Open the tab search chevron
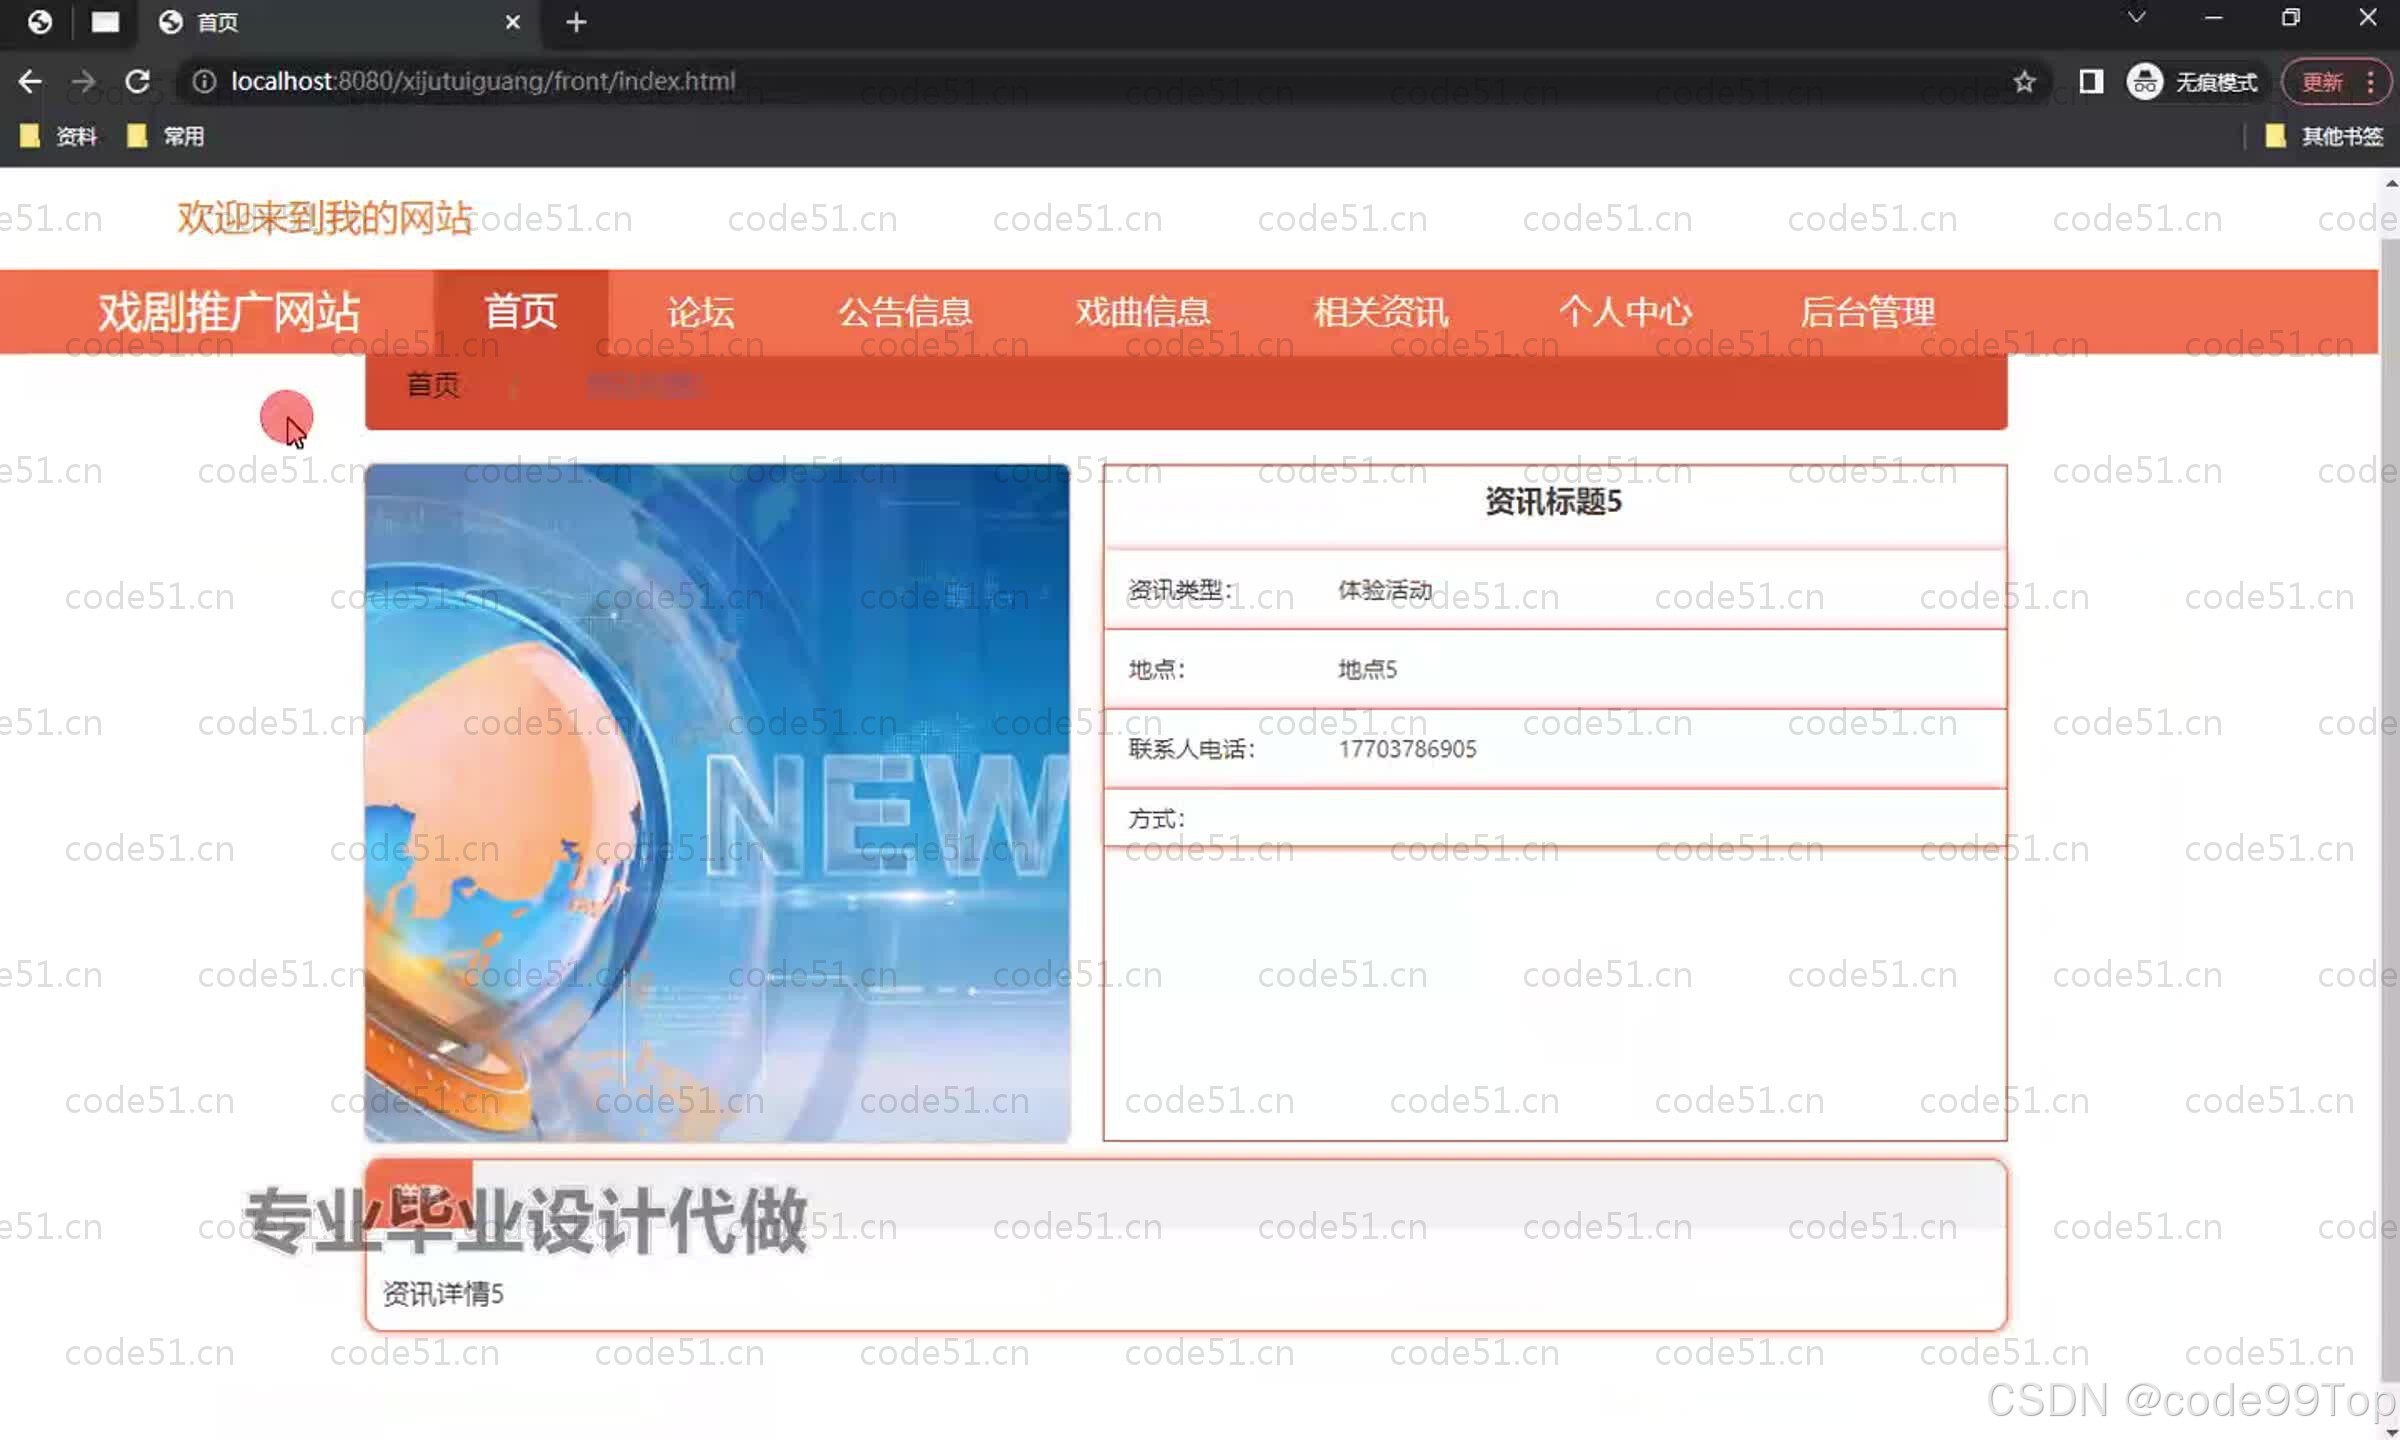This screenshot has height=1440, width=2400. pos(2136,18)
